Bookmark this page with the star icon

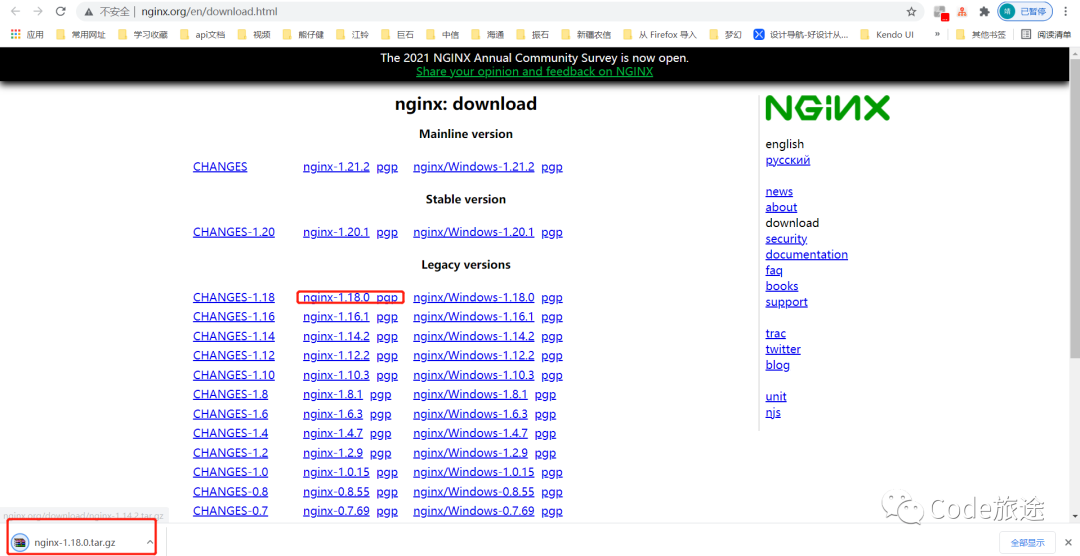911,12
